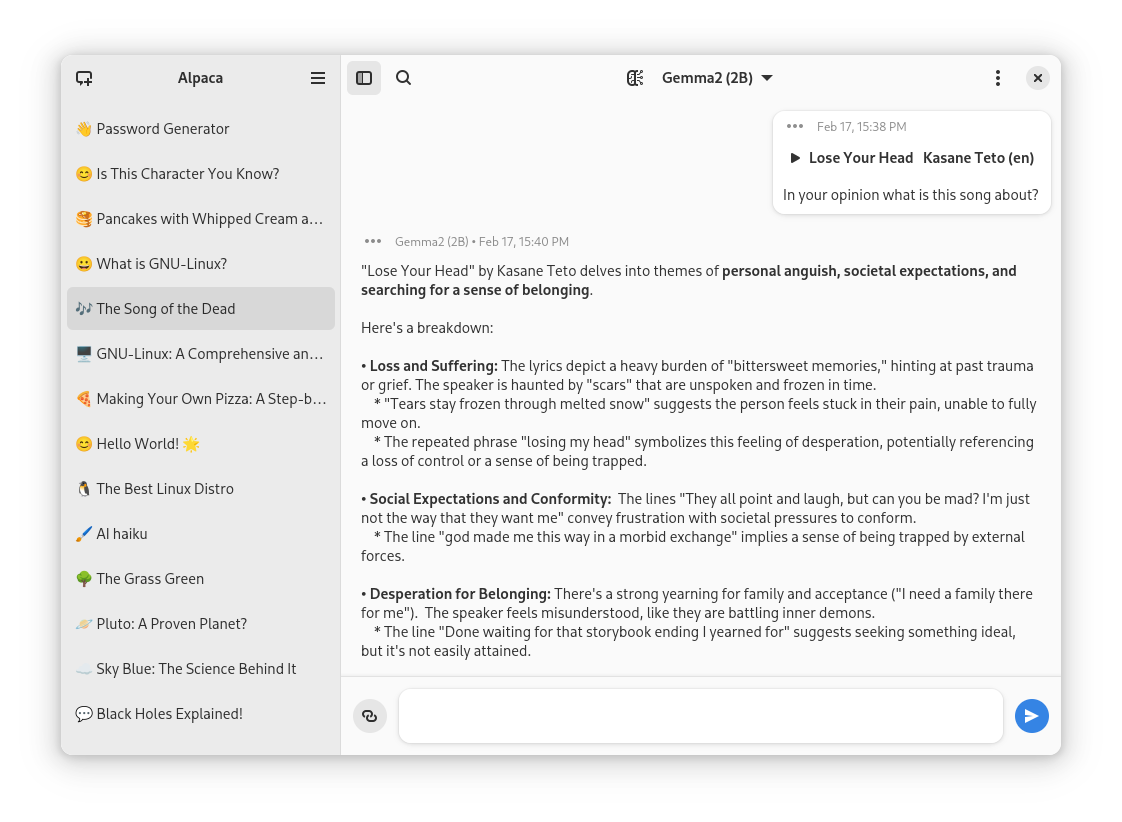Start a new chat with the plus icon
1122x822 pixels.
(84, 78)
